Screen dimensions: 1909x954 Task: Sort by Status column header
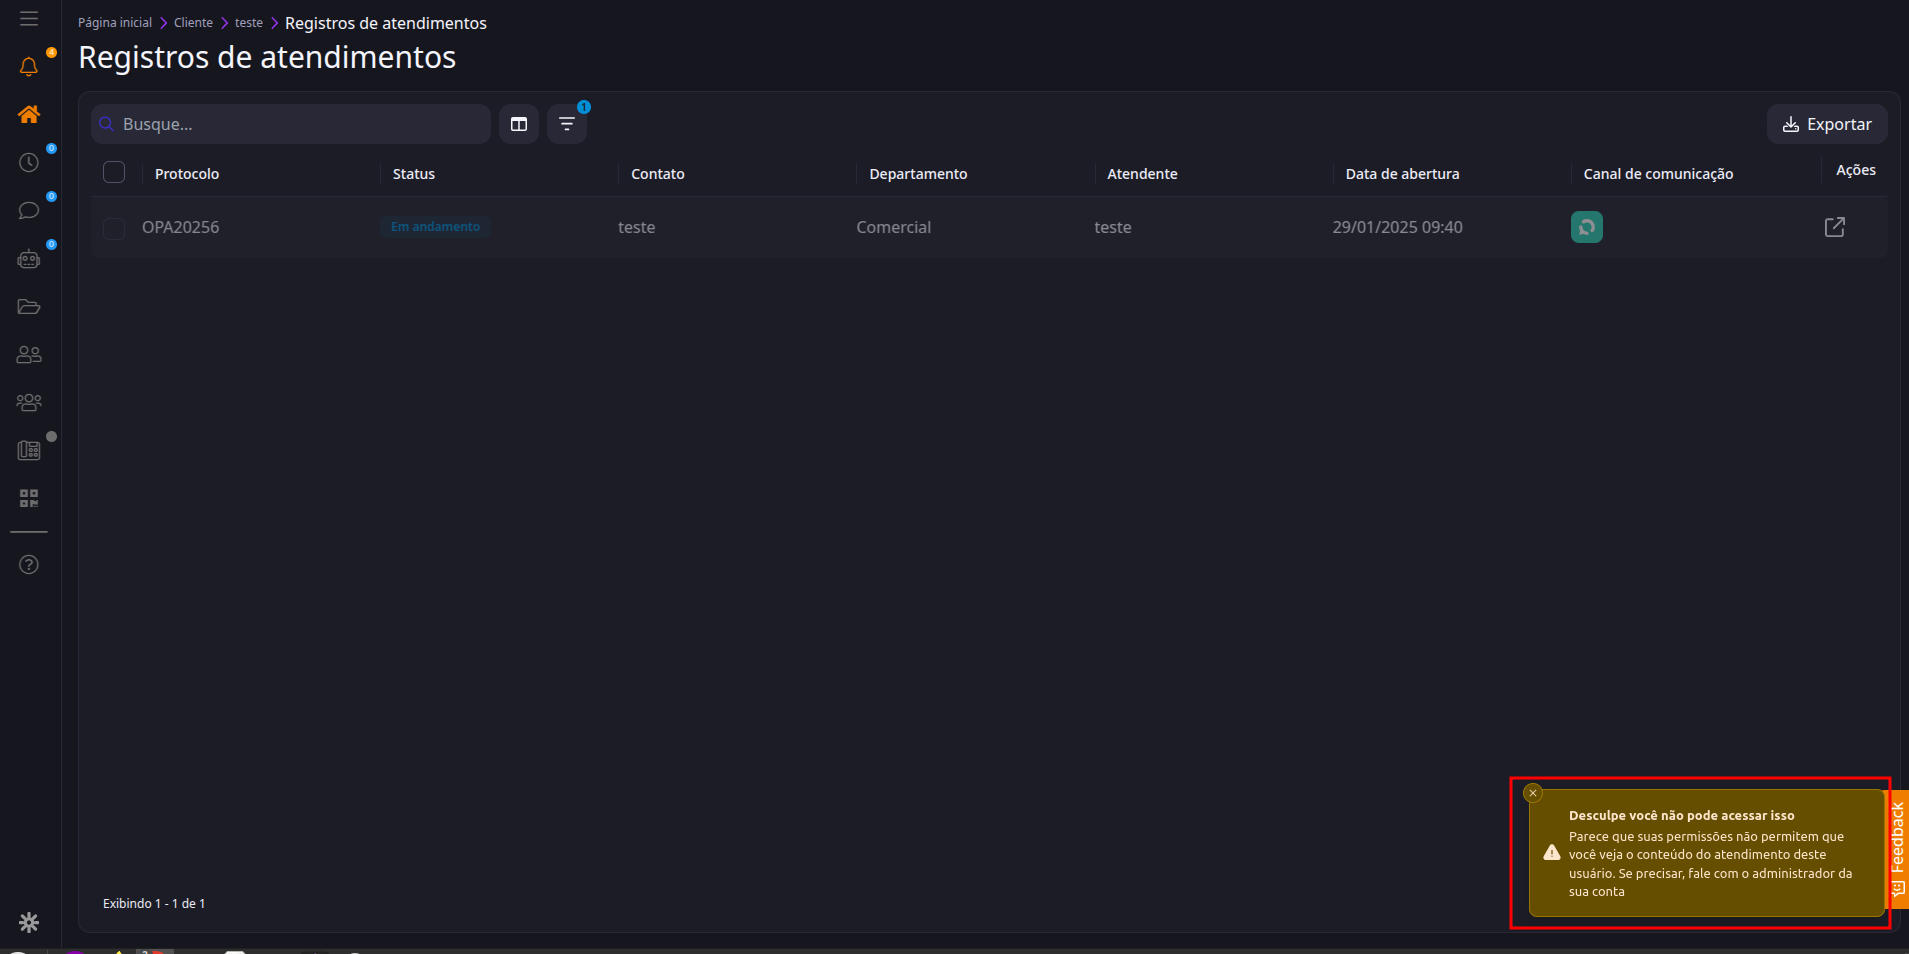point(414,174)
